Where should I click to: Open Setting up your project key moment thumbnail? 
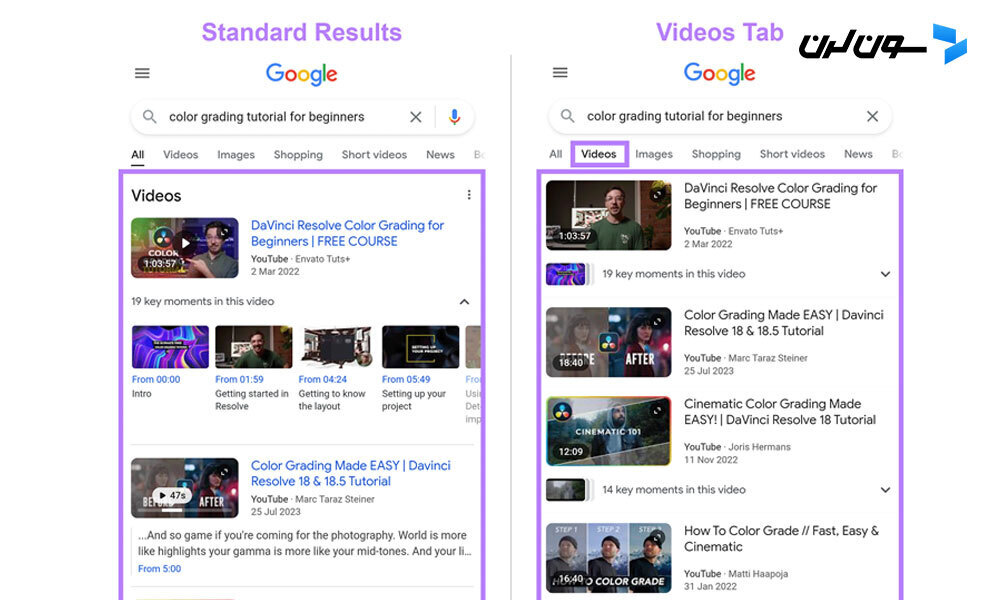pyautogui.click(x=420, y=347)
